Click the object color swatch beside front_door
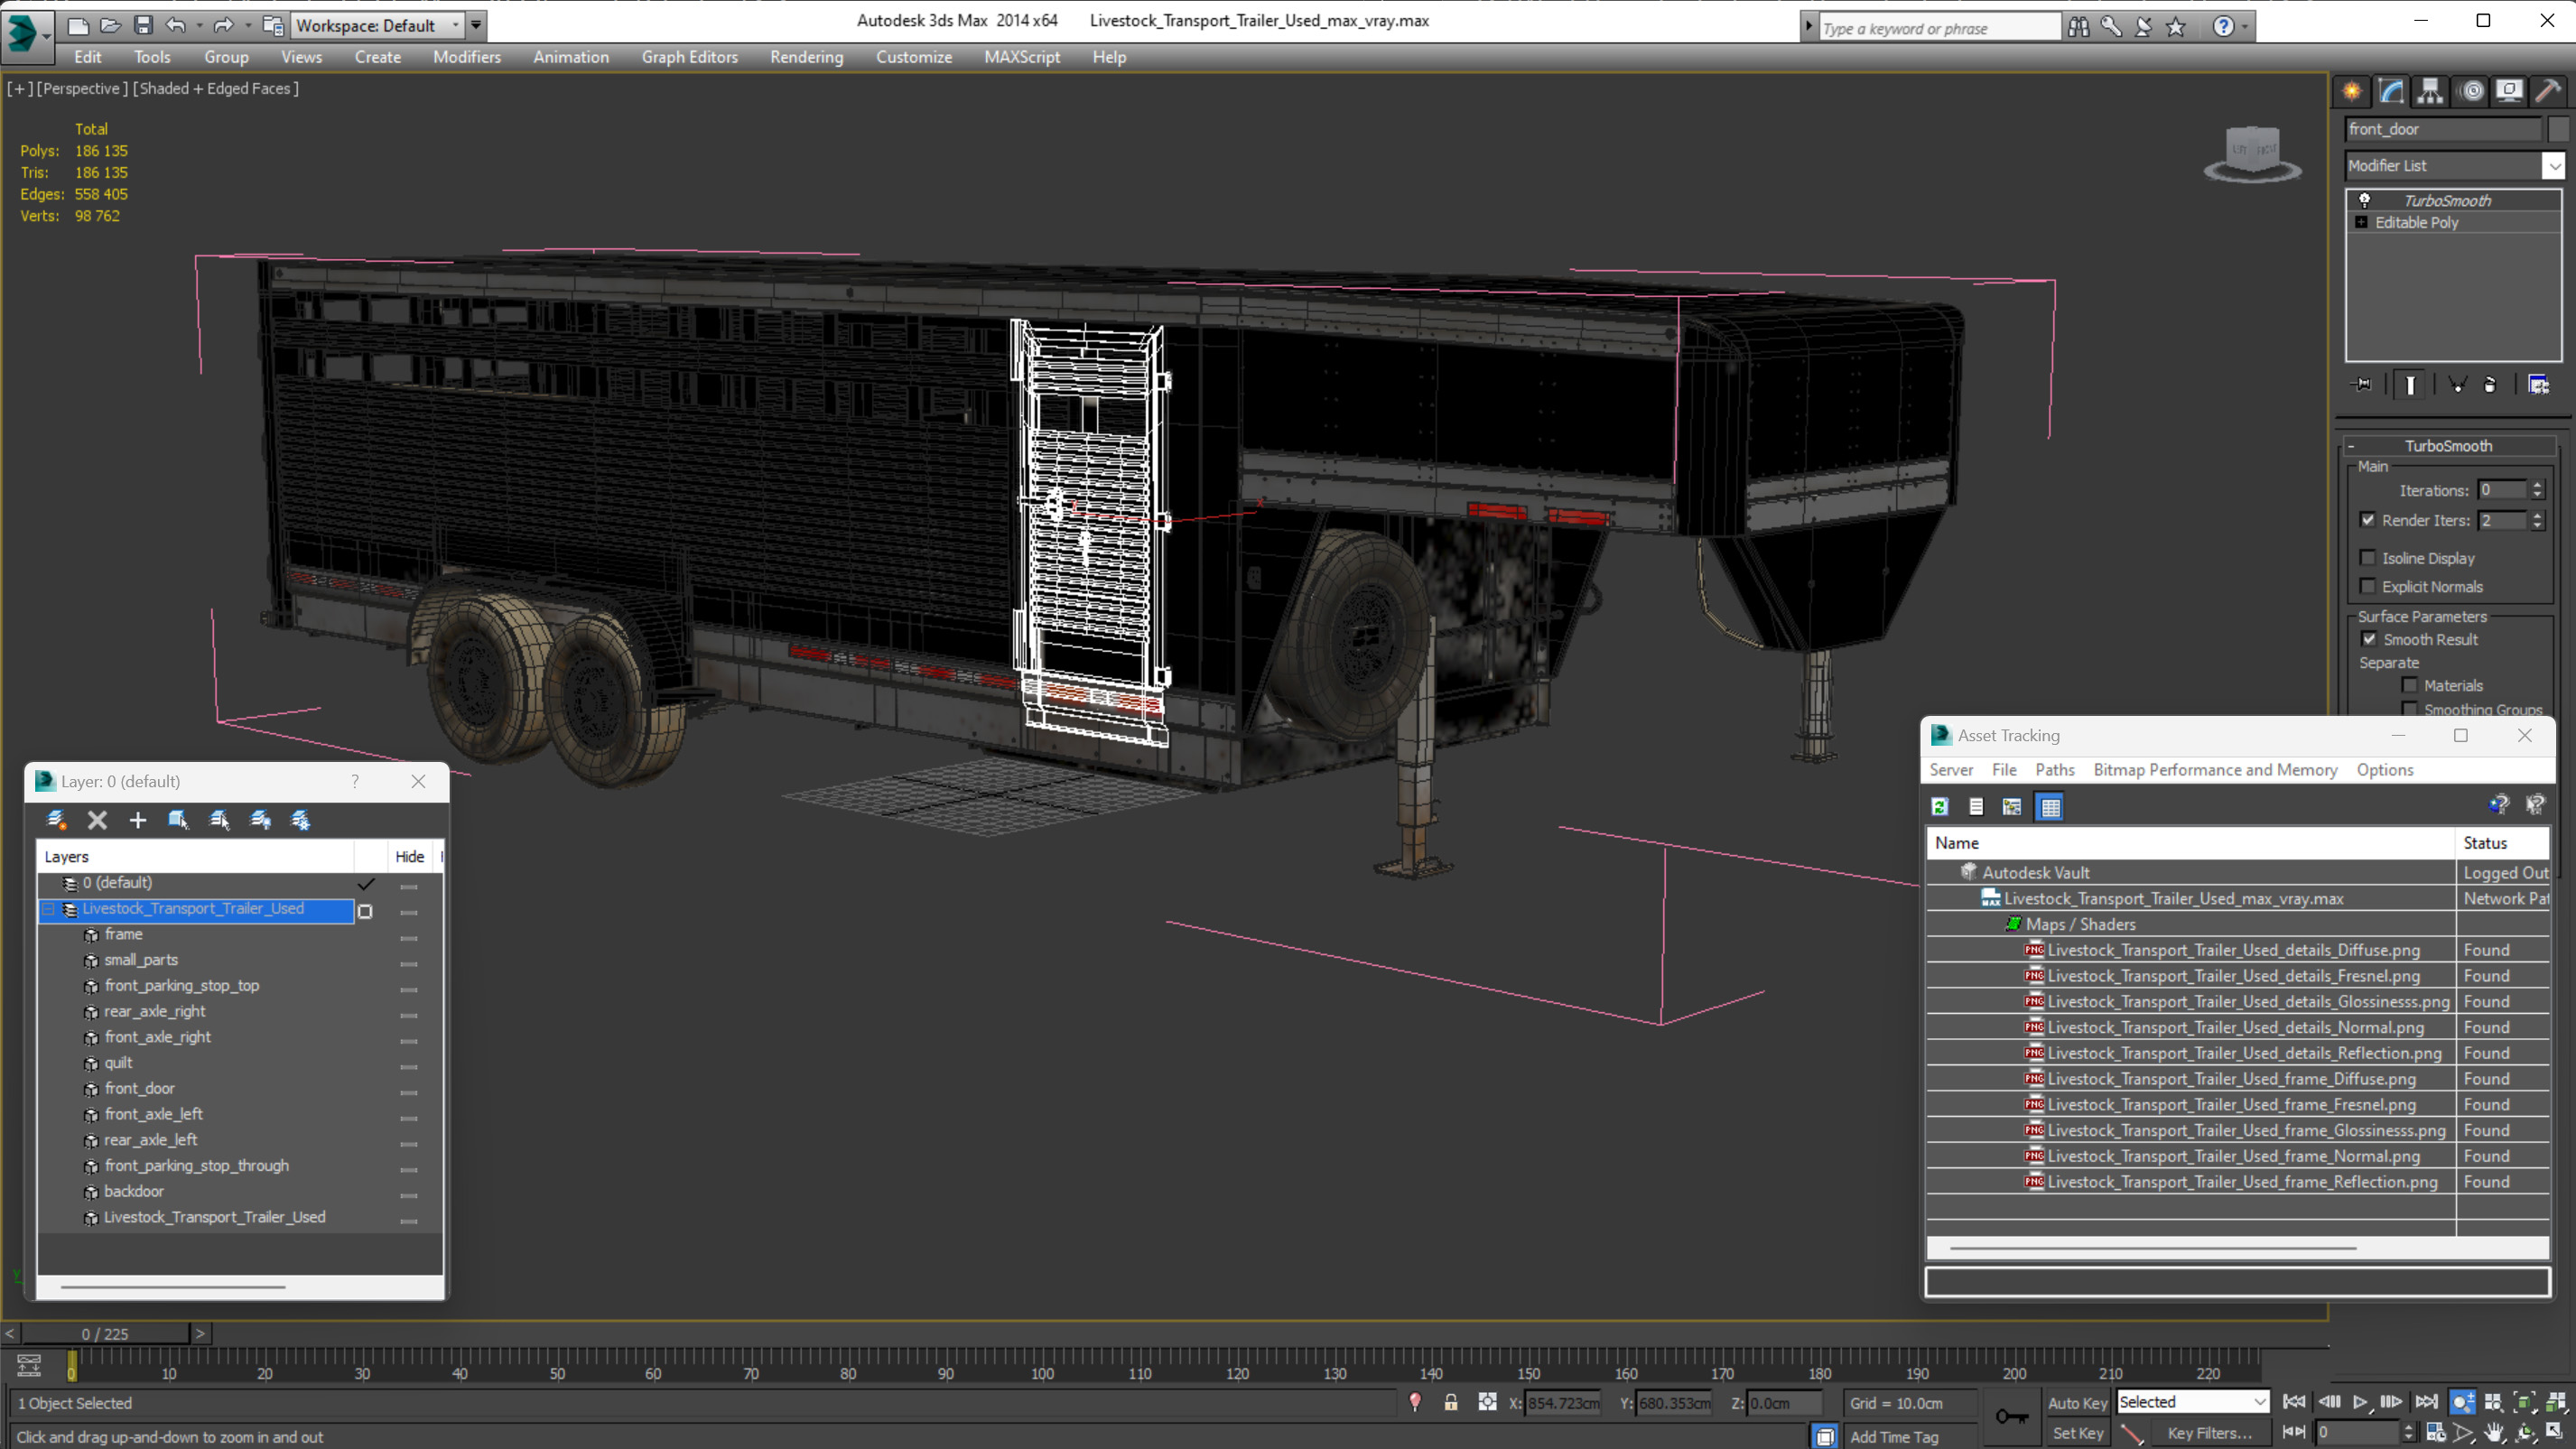The image size is (2576, 1449). 2557,129
